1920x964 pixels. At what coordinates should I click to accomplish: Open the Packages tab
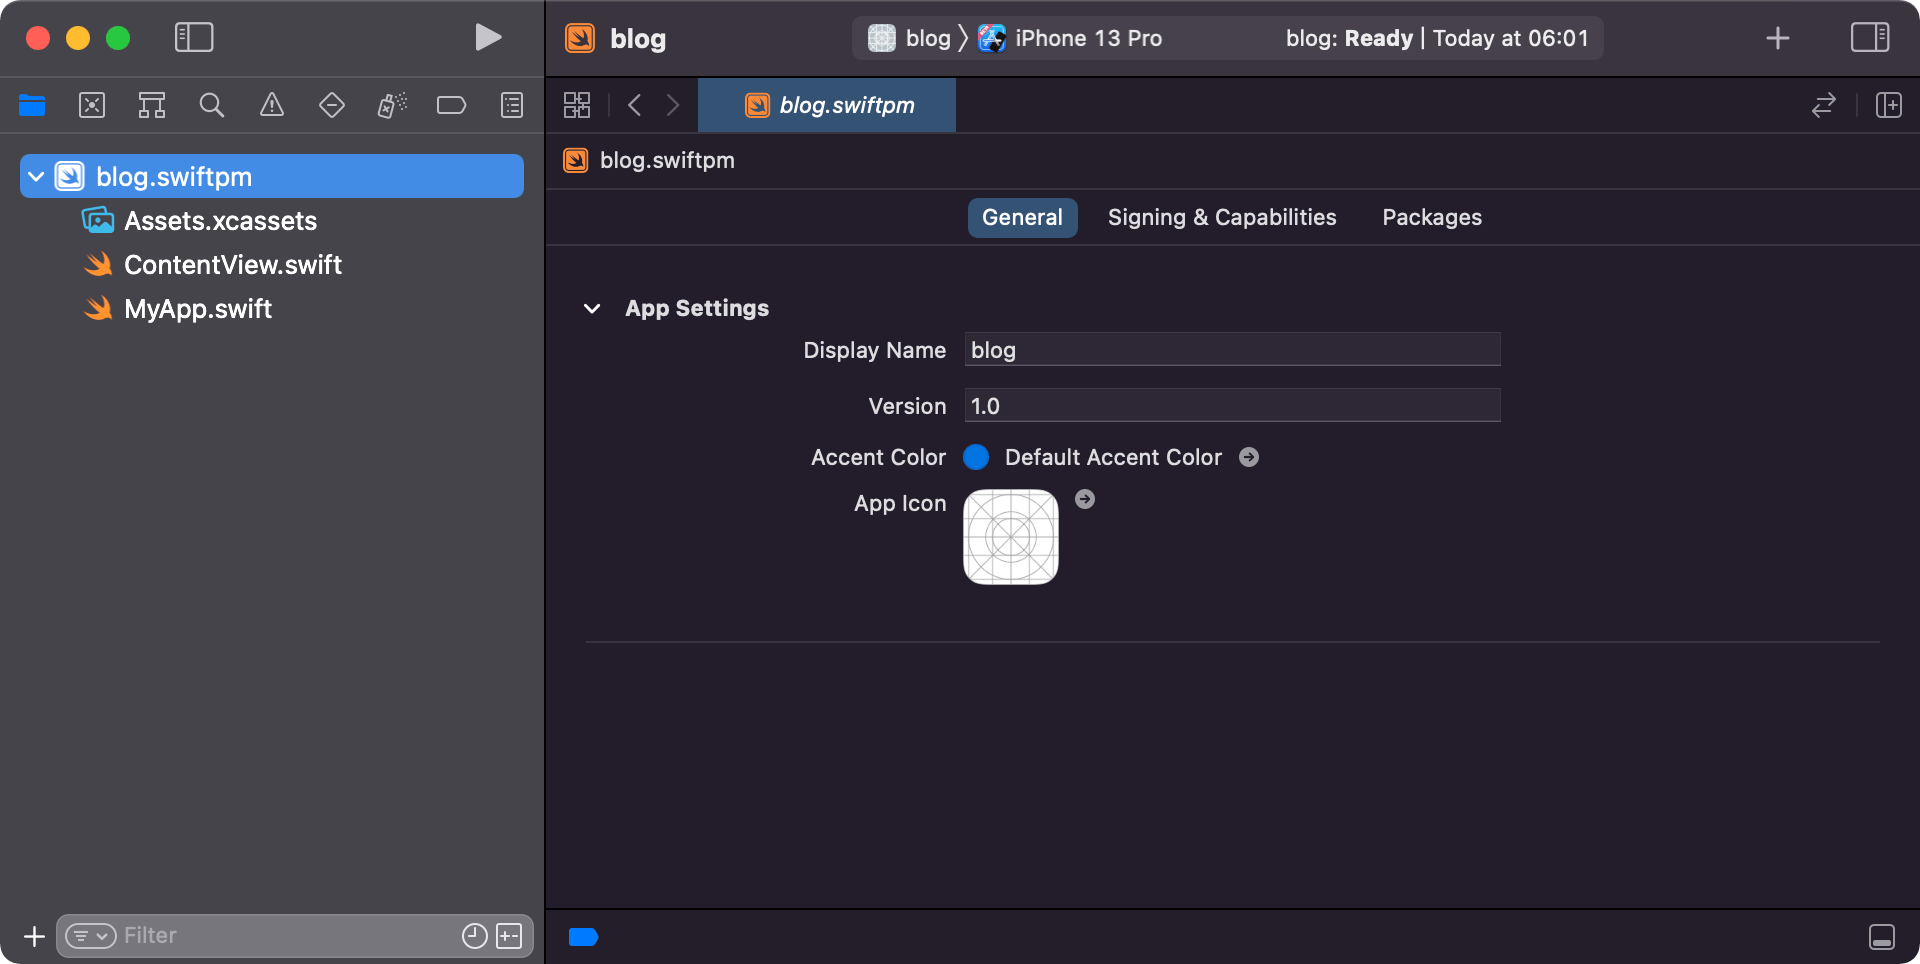(1431, 217)
